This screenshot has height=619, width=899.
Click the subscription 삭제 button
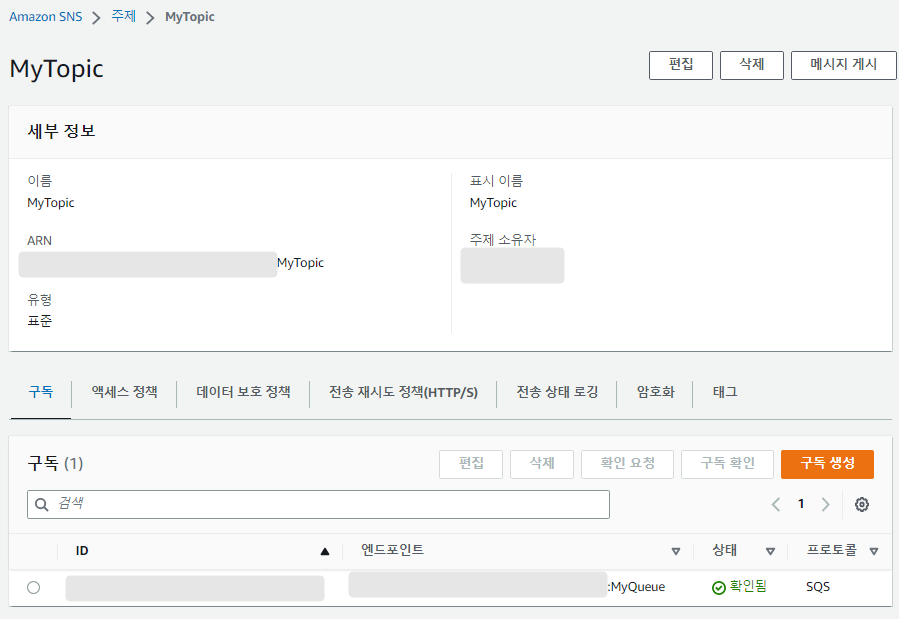(542, 464)
